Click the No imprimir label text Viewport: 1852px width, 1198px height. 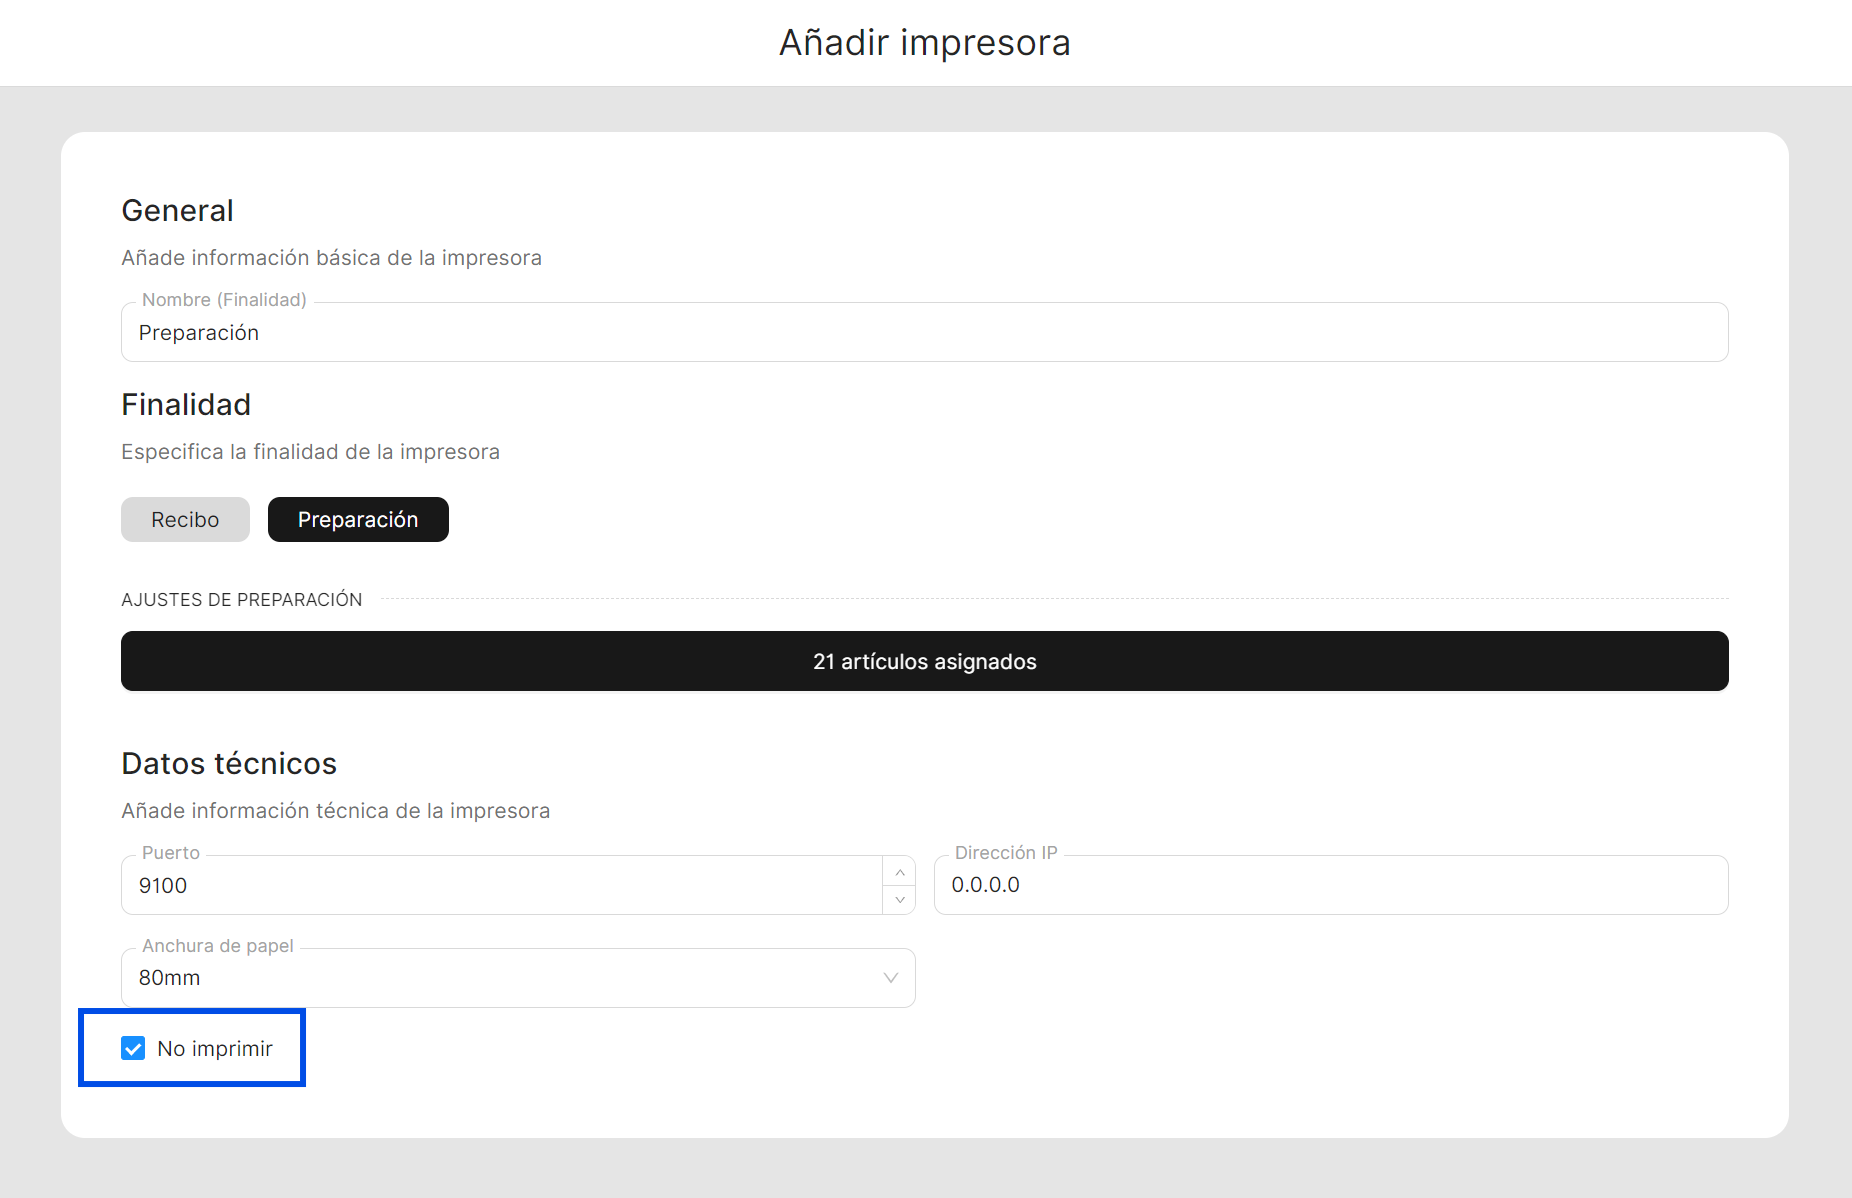[x=215, y=1048]
